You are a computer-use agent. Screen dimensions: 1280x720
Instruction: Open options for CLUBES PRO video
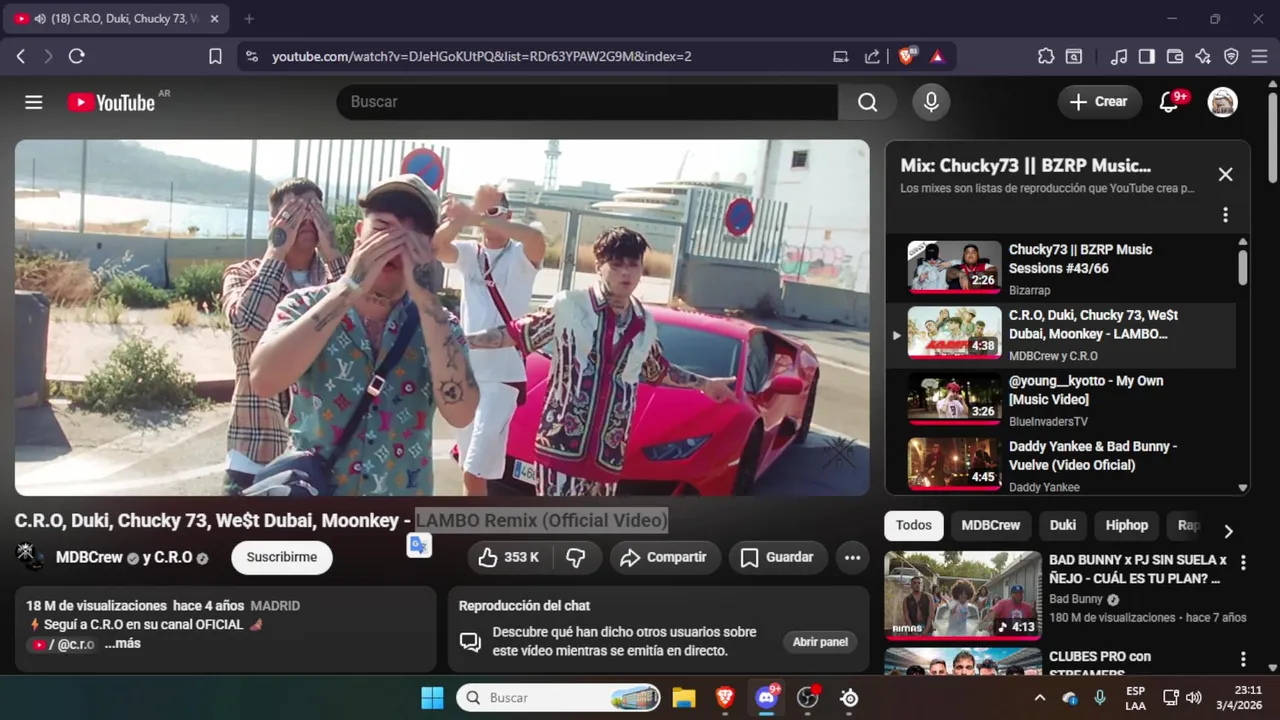pos(1243,660)
